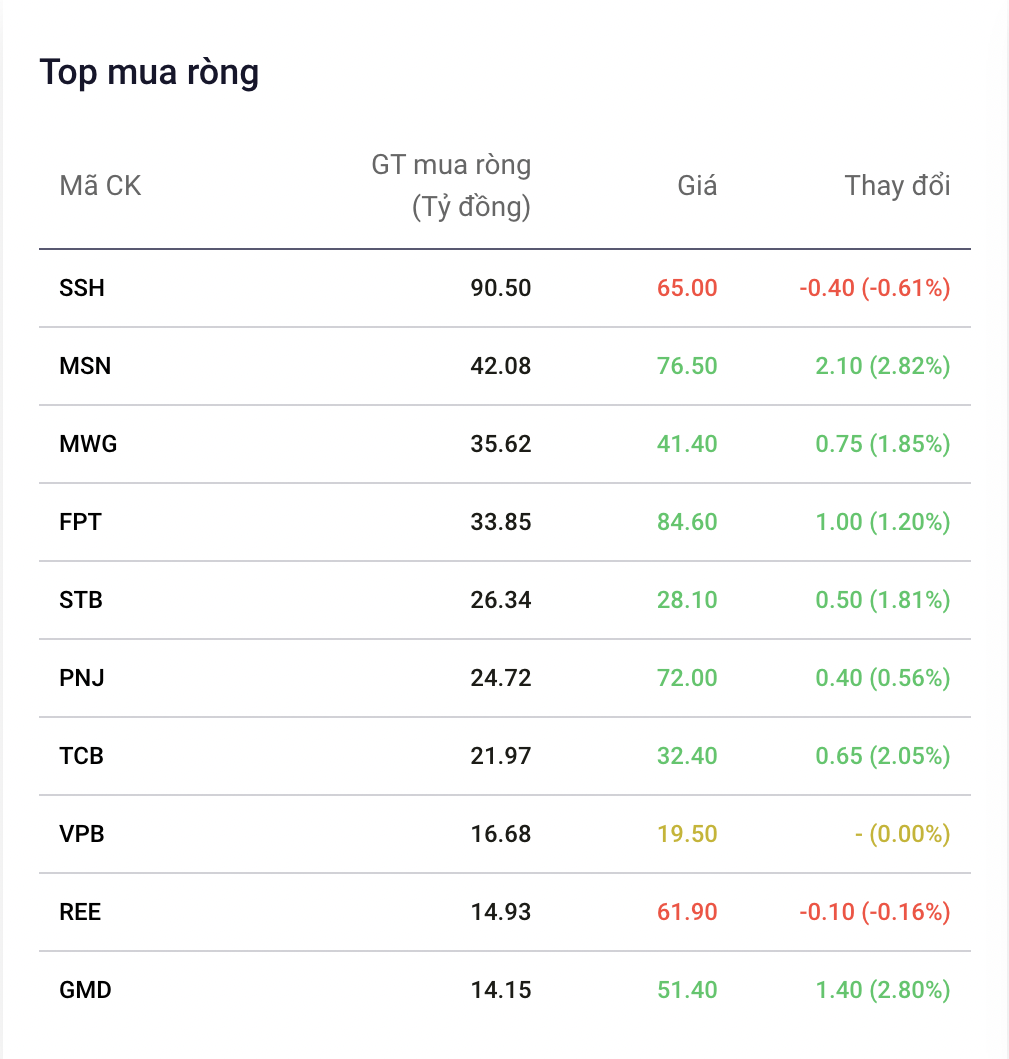
Task: Click MSN change value 2.10 (2.82%)
Action: (x=883, y=366)
